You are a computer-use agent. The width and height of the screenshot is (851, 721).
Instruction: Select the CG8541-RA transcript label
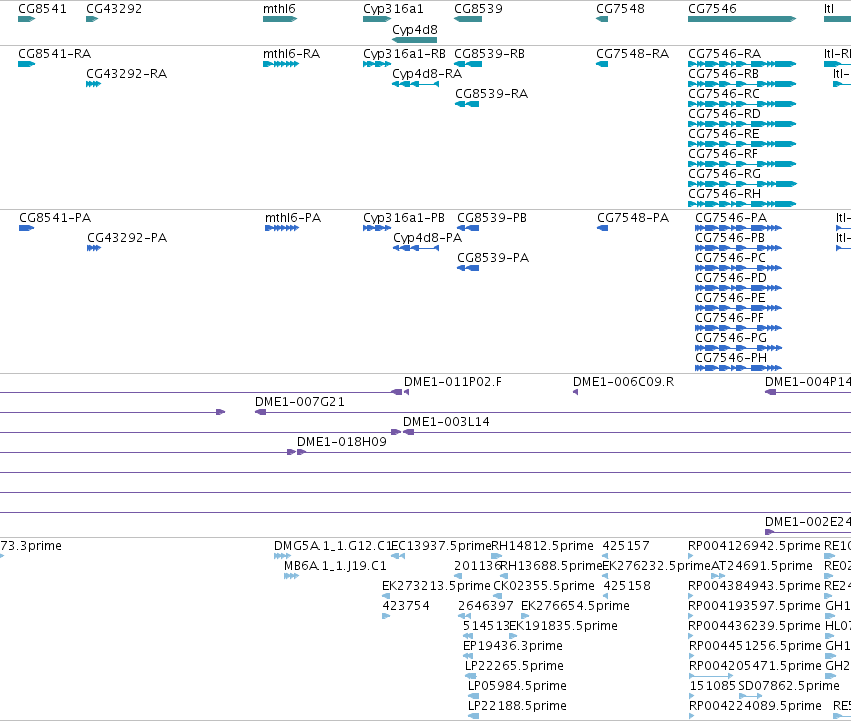coord(54,54)
